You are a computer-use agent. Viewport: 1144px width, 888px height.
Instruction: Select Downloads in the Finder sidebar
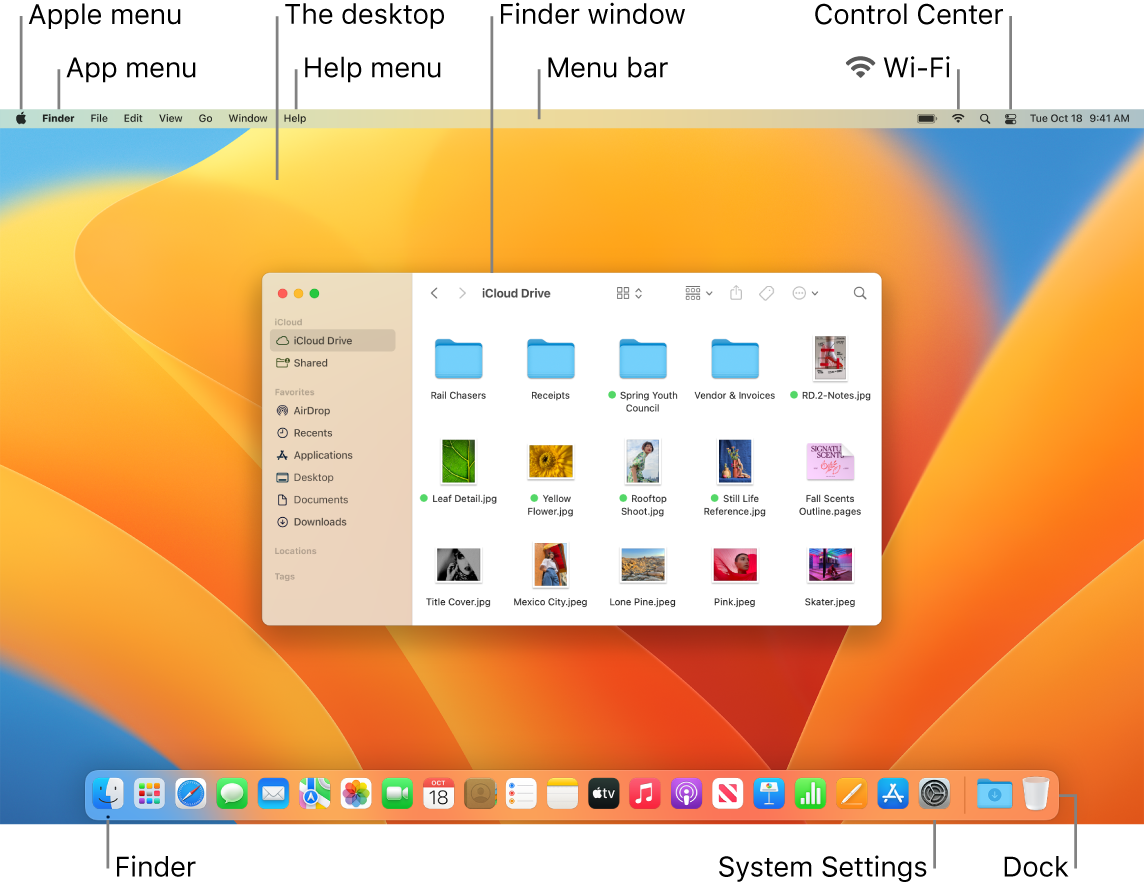pyautogui.click(x=319, y=521)
